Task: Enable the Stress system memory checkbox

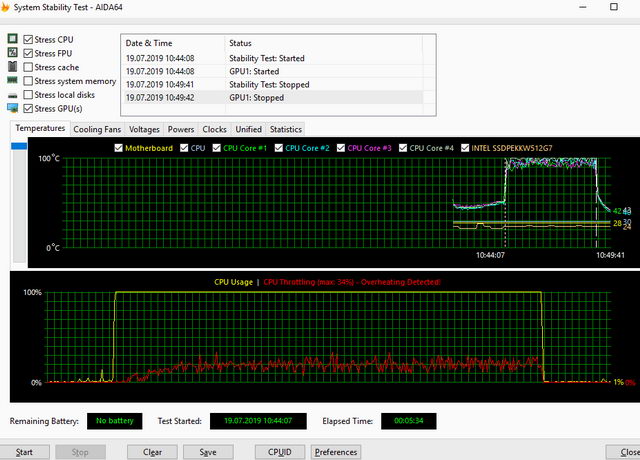Action: tap(28, 81)
